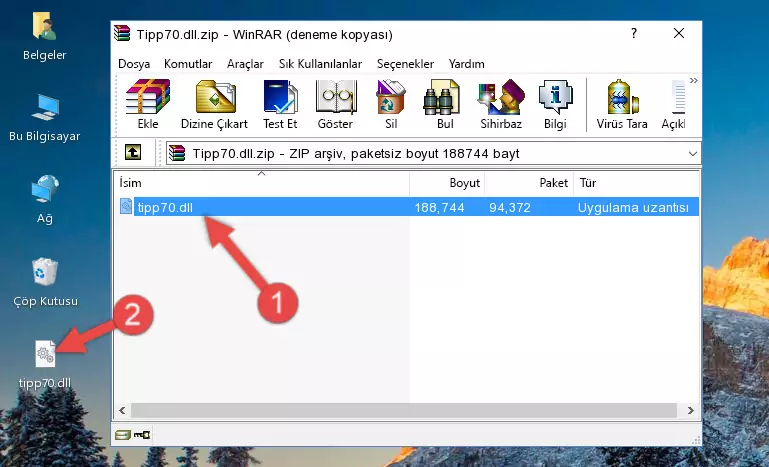Click the archive icon in address bar

coord(177,153)
